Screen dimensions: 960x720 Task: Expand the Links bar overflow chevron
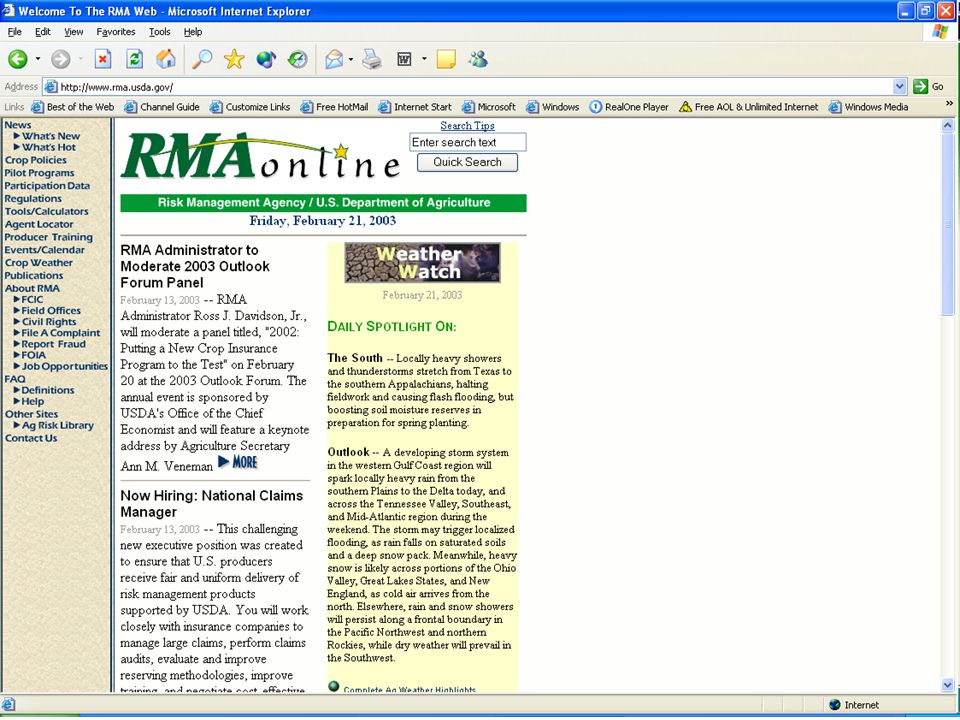coord(950,103)
